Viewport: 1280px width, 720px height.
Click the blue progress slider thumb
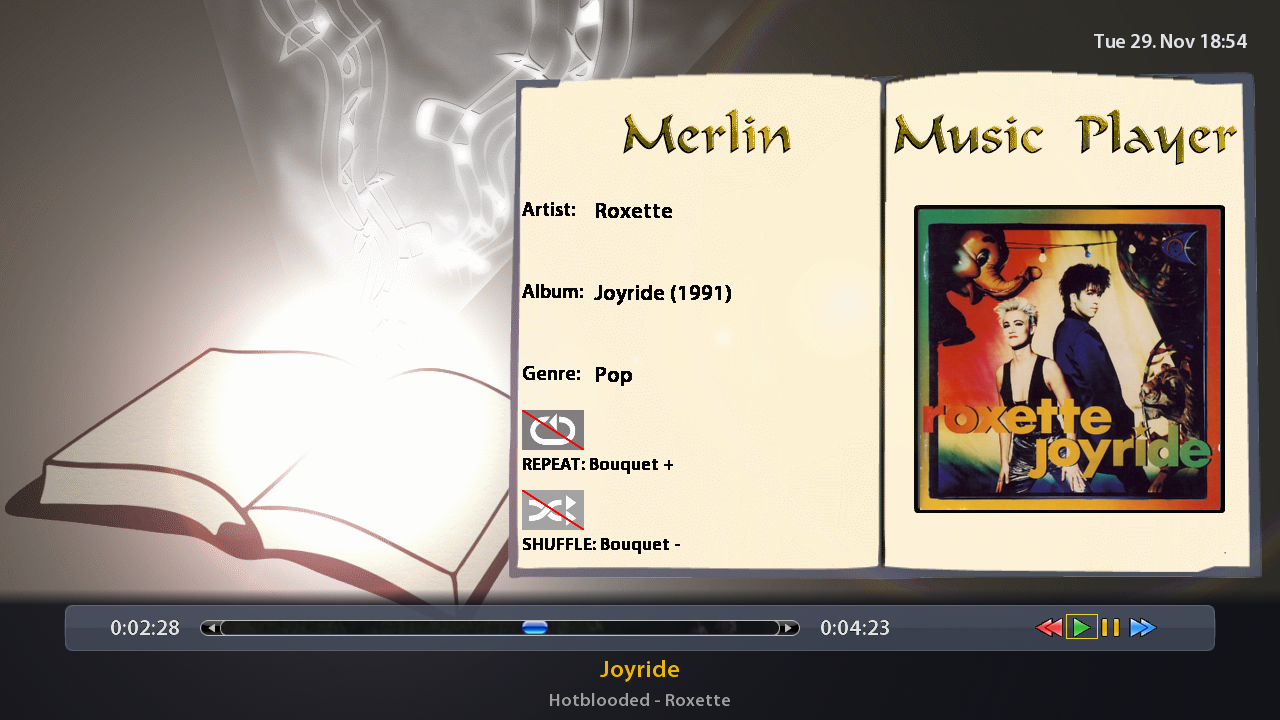click(535, 628)
